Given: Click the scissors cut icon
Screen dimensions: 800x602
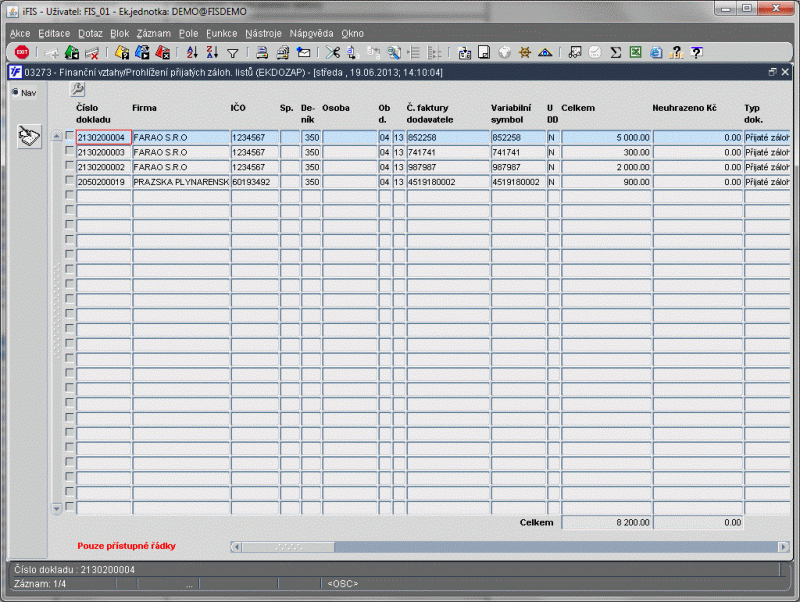Looking at the screenshot, I should [x=333, y=52].
